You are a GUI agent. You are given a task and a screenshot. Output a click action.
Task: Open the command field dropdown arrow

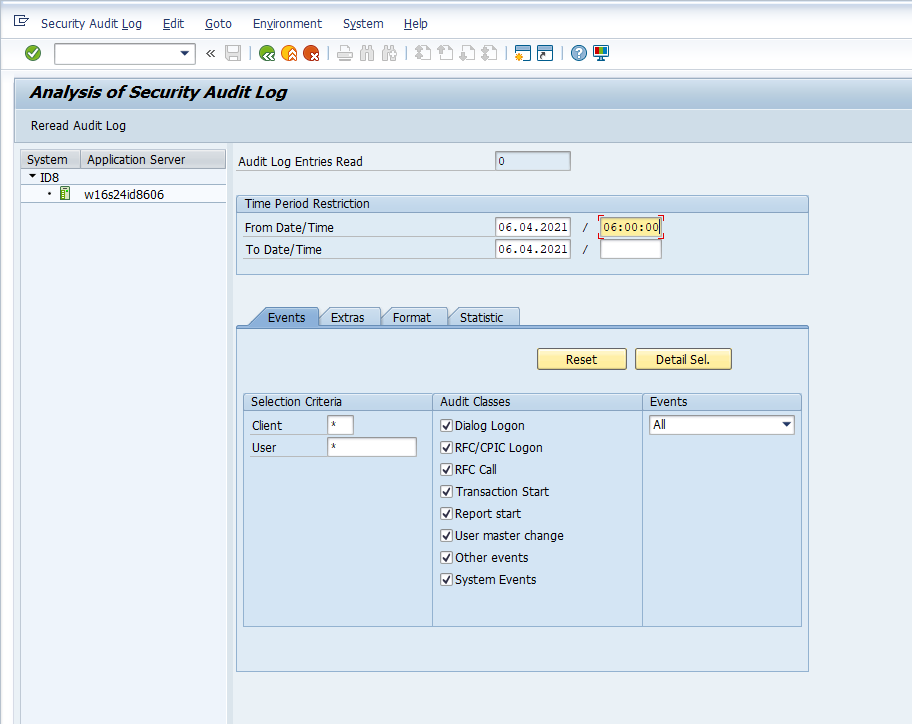(185, 53)
